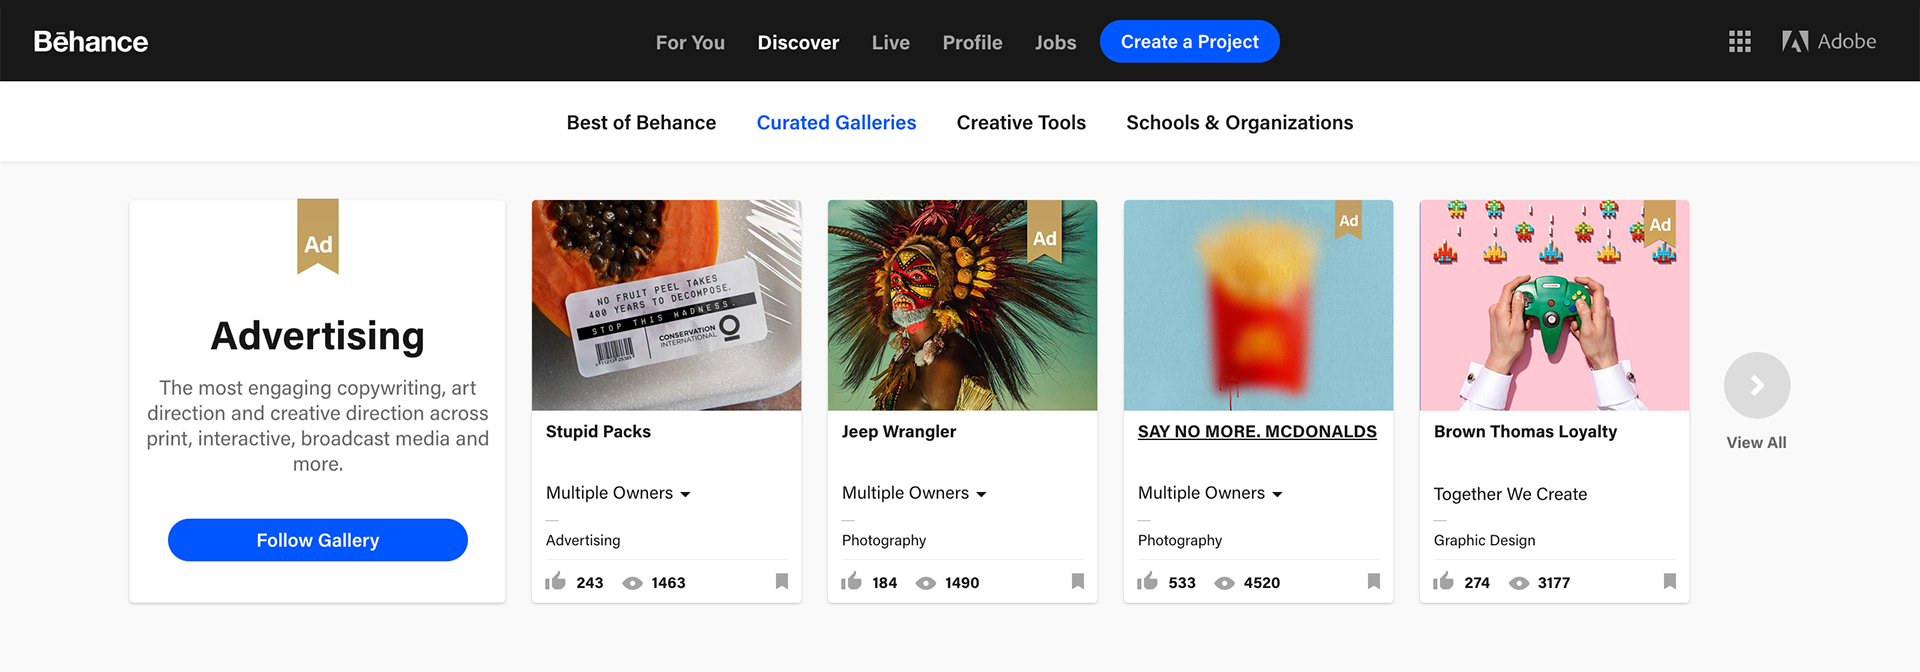The image size is (1920, 672).
Task: Open the Jeep Wrangler feathered mask thumbnail
Action: [x=963, y=305]
